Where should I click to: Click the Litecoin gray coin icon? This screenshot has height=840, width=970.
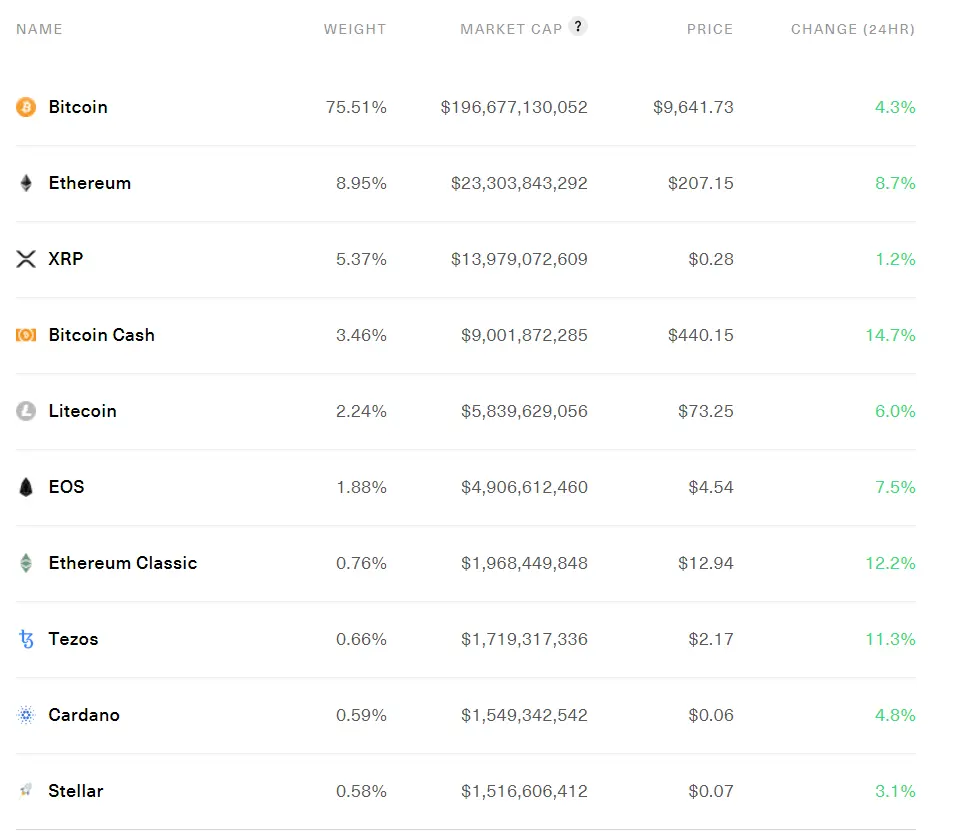click(26, 411)
